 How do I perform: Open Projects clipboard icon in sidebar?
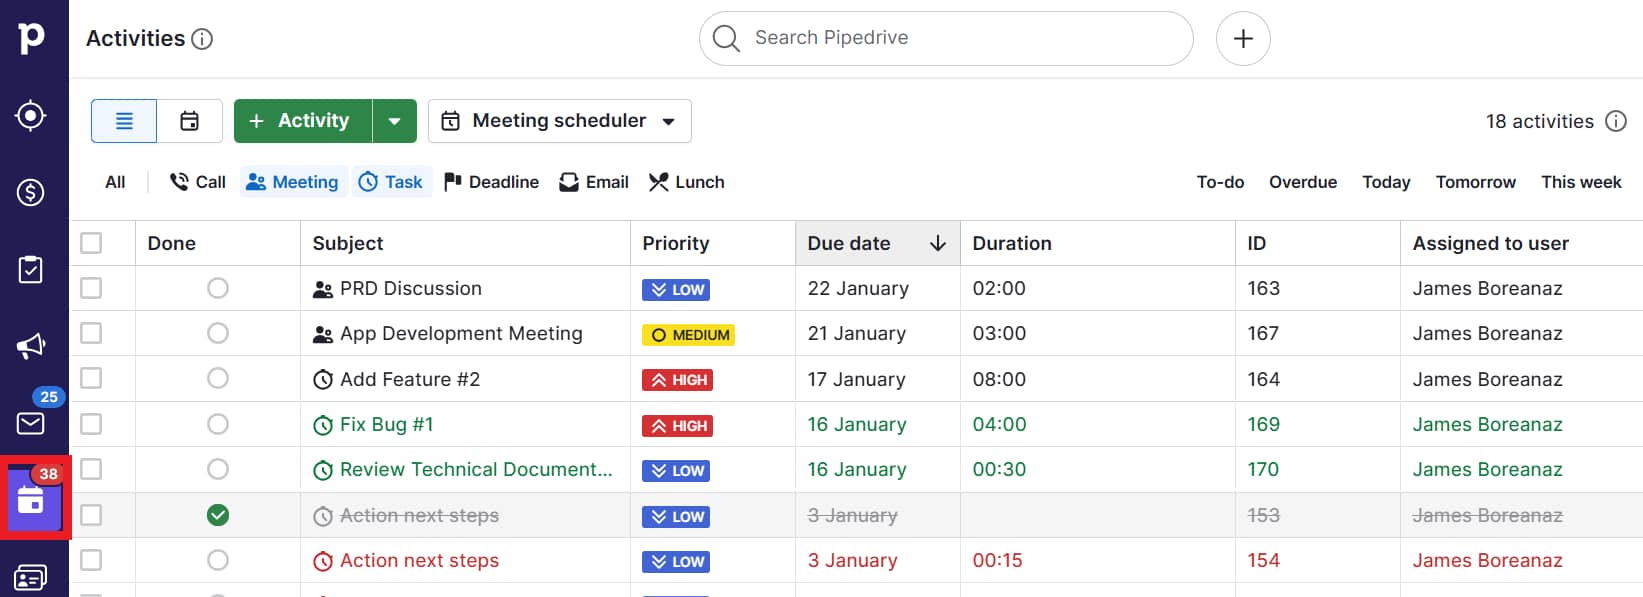pos(31,269)
